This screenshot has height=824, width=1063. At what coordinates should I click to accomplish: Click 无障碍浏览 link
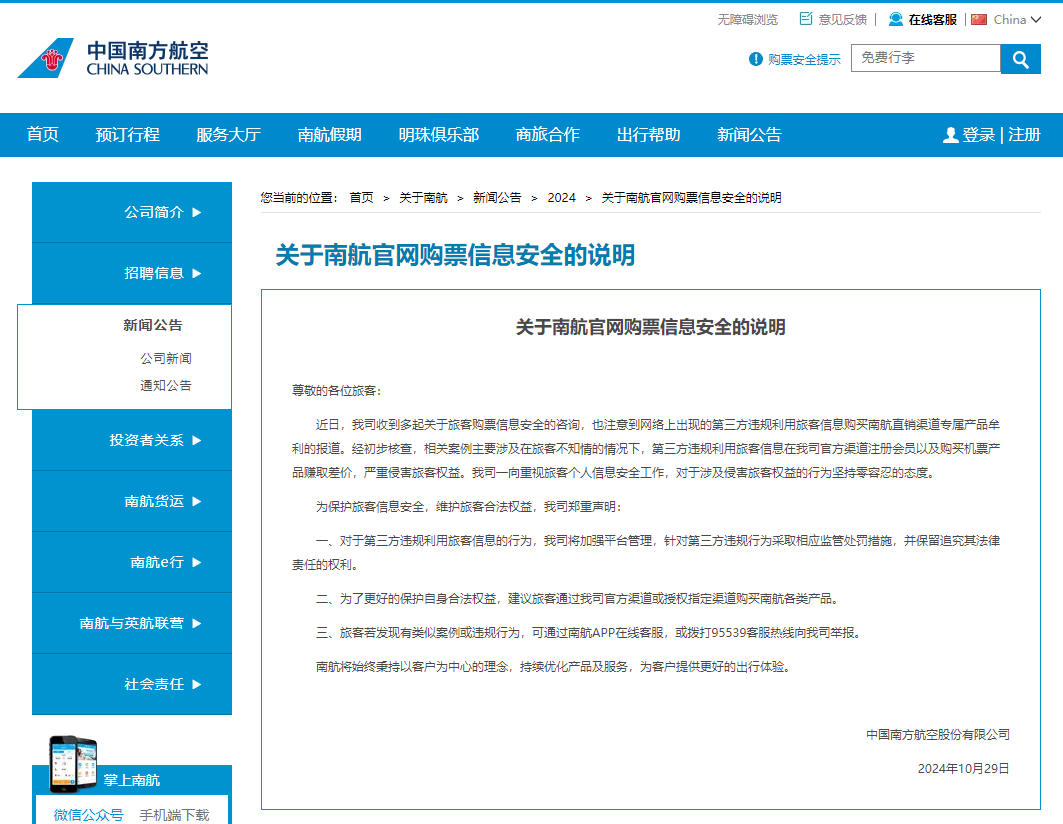(x=748, y=20)
